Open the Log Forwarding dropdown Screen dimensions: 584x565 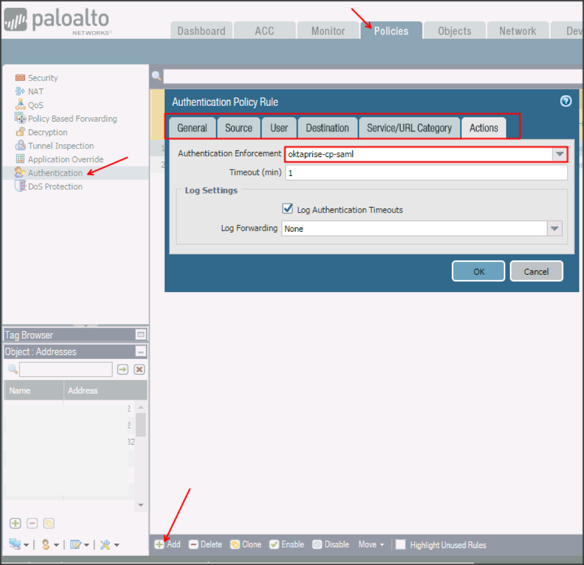click(554, 228)
